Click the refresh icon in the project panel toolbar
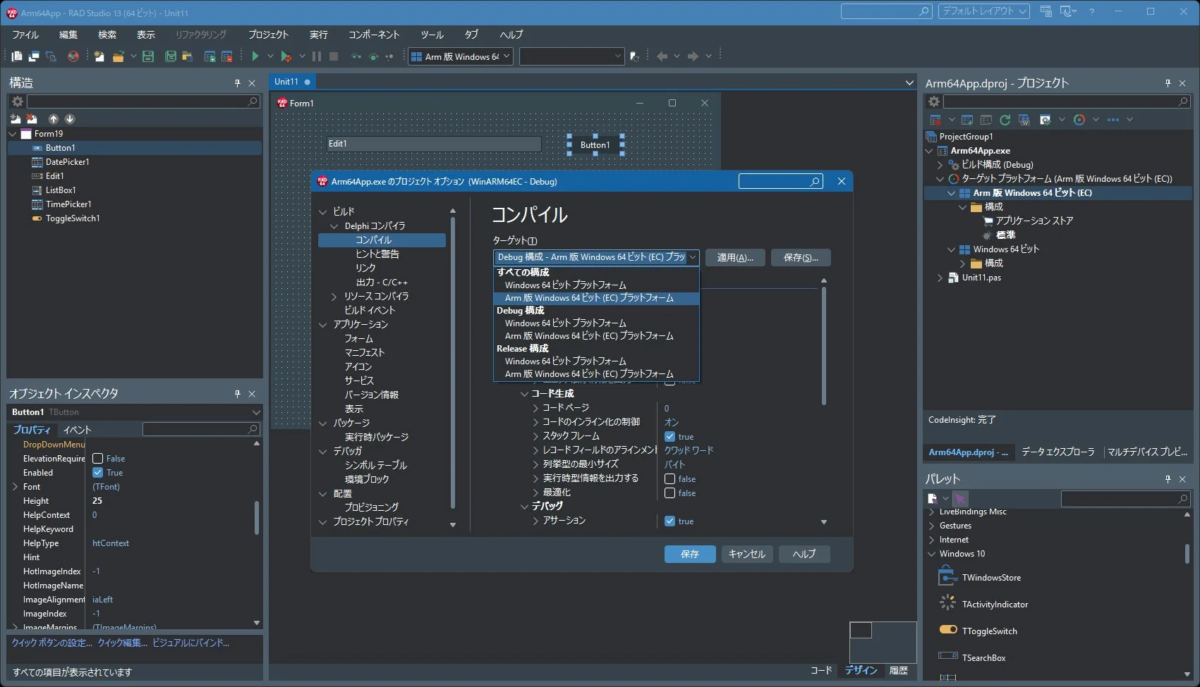The height and width of the screenshot is (687, 1200). (x=1006, y=119)
